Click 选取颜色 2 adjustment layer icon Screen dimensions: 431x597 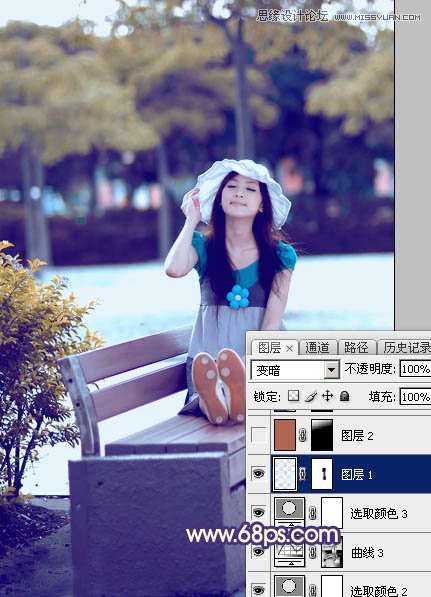click(290, 586)
